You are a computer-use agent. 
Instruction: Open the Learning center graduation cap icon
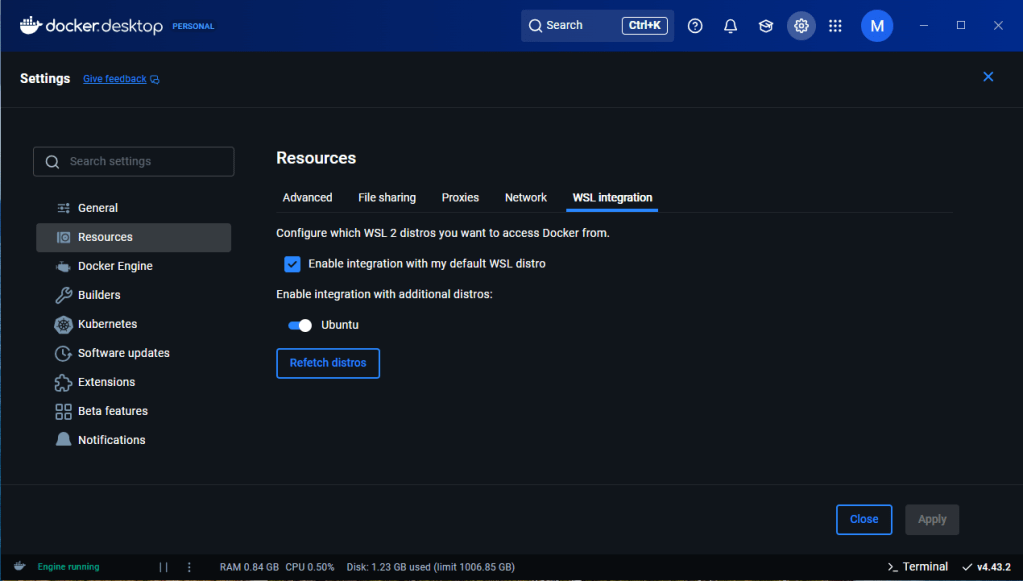click(x=766, y=26)
